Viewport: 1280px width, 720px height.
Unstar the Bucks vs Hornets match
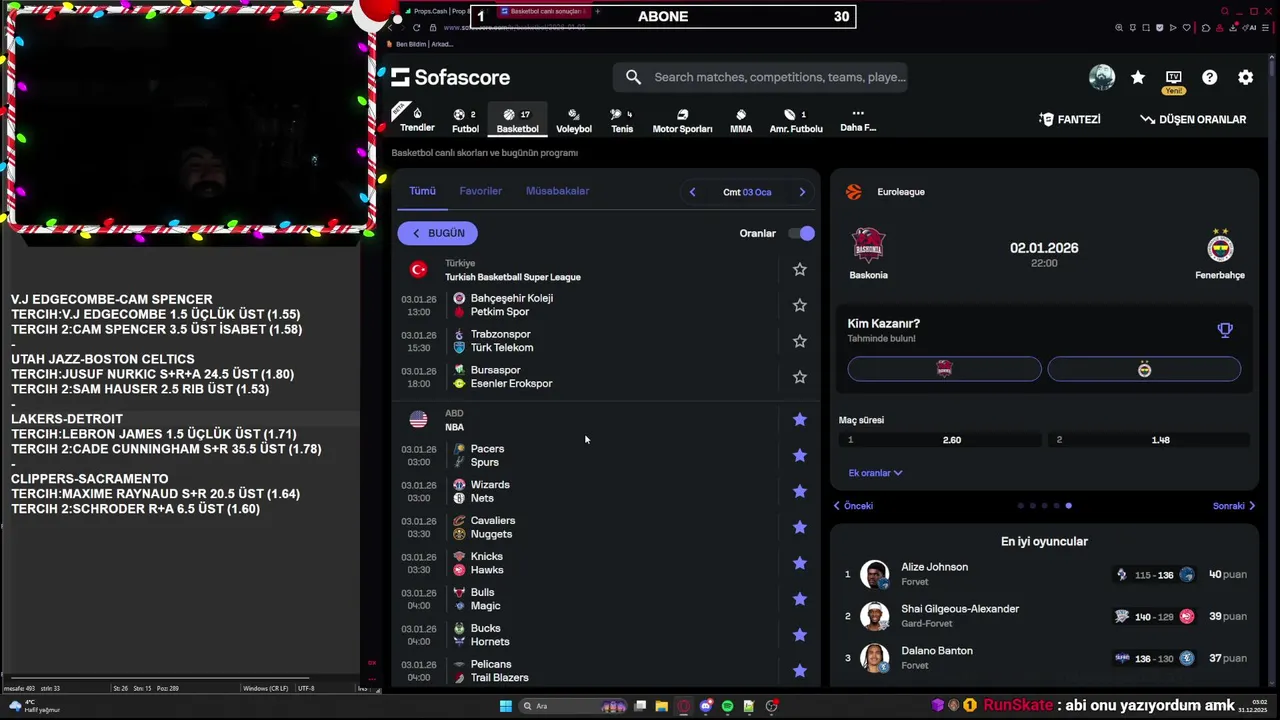(800, 635)
